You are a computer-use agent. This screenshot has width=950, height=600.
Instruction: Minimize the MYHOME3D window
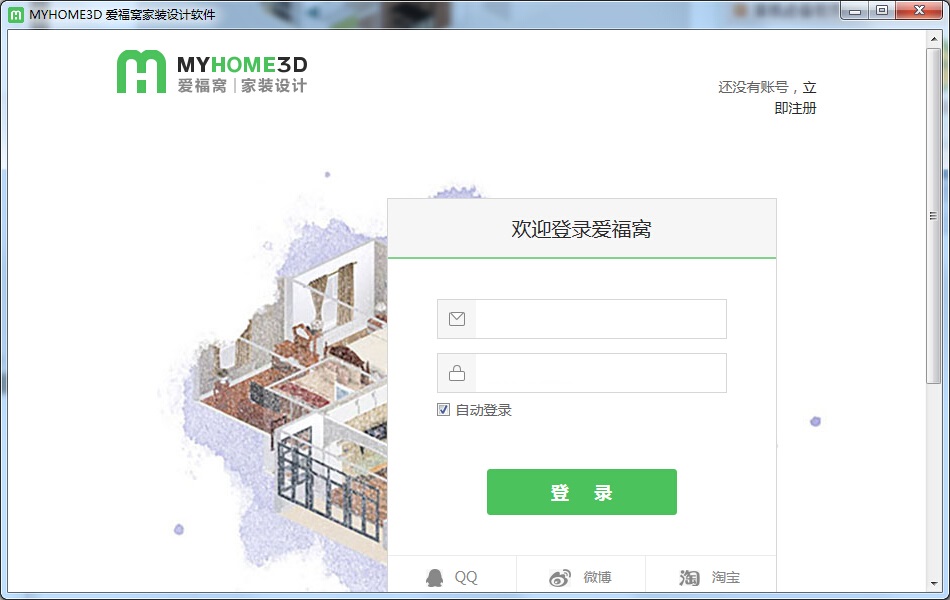click(x=853, y=10)
